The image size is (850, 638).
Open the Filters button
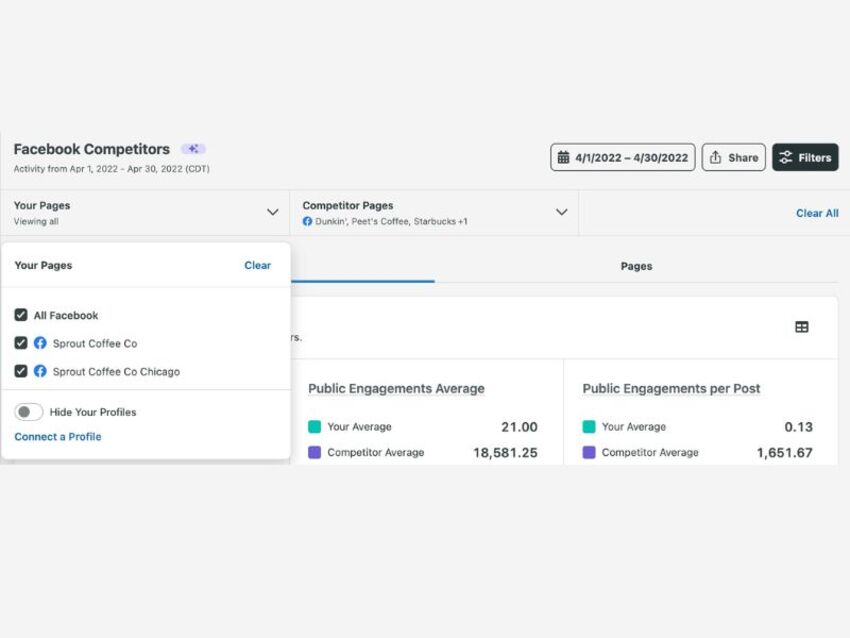[805, 157]
